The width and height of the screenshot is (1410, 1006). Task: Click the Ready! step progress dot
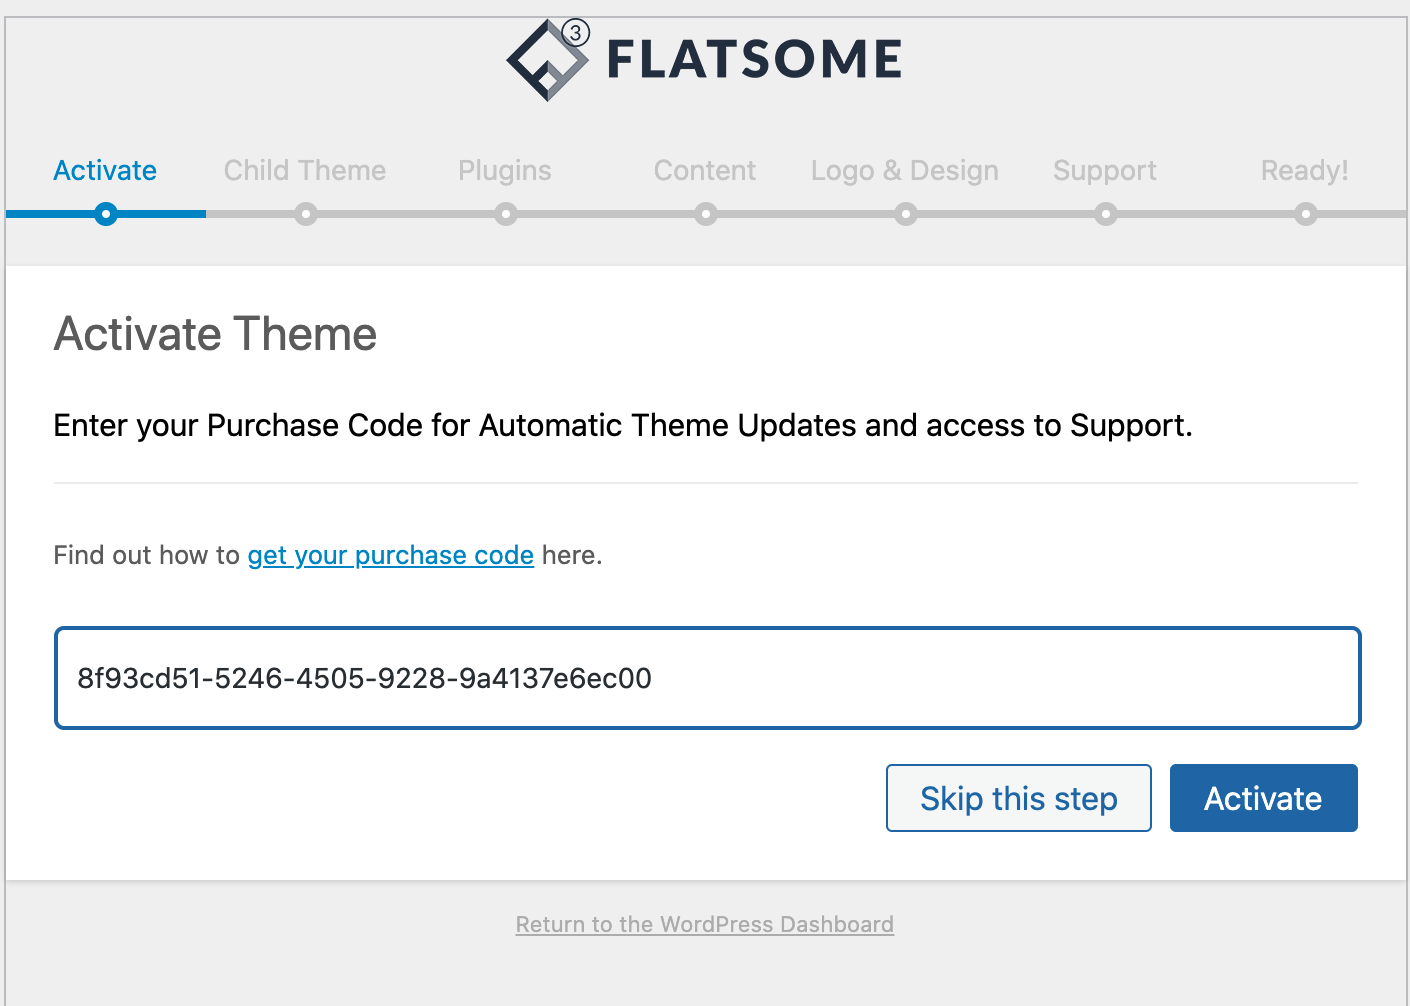click(1306, 214)
